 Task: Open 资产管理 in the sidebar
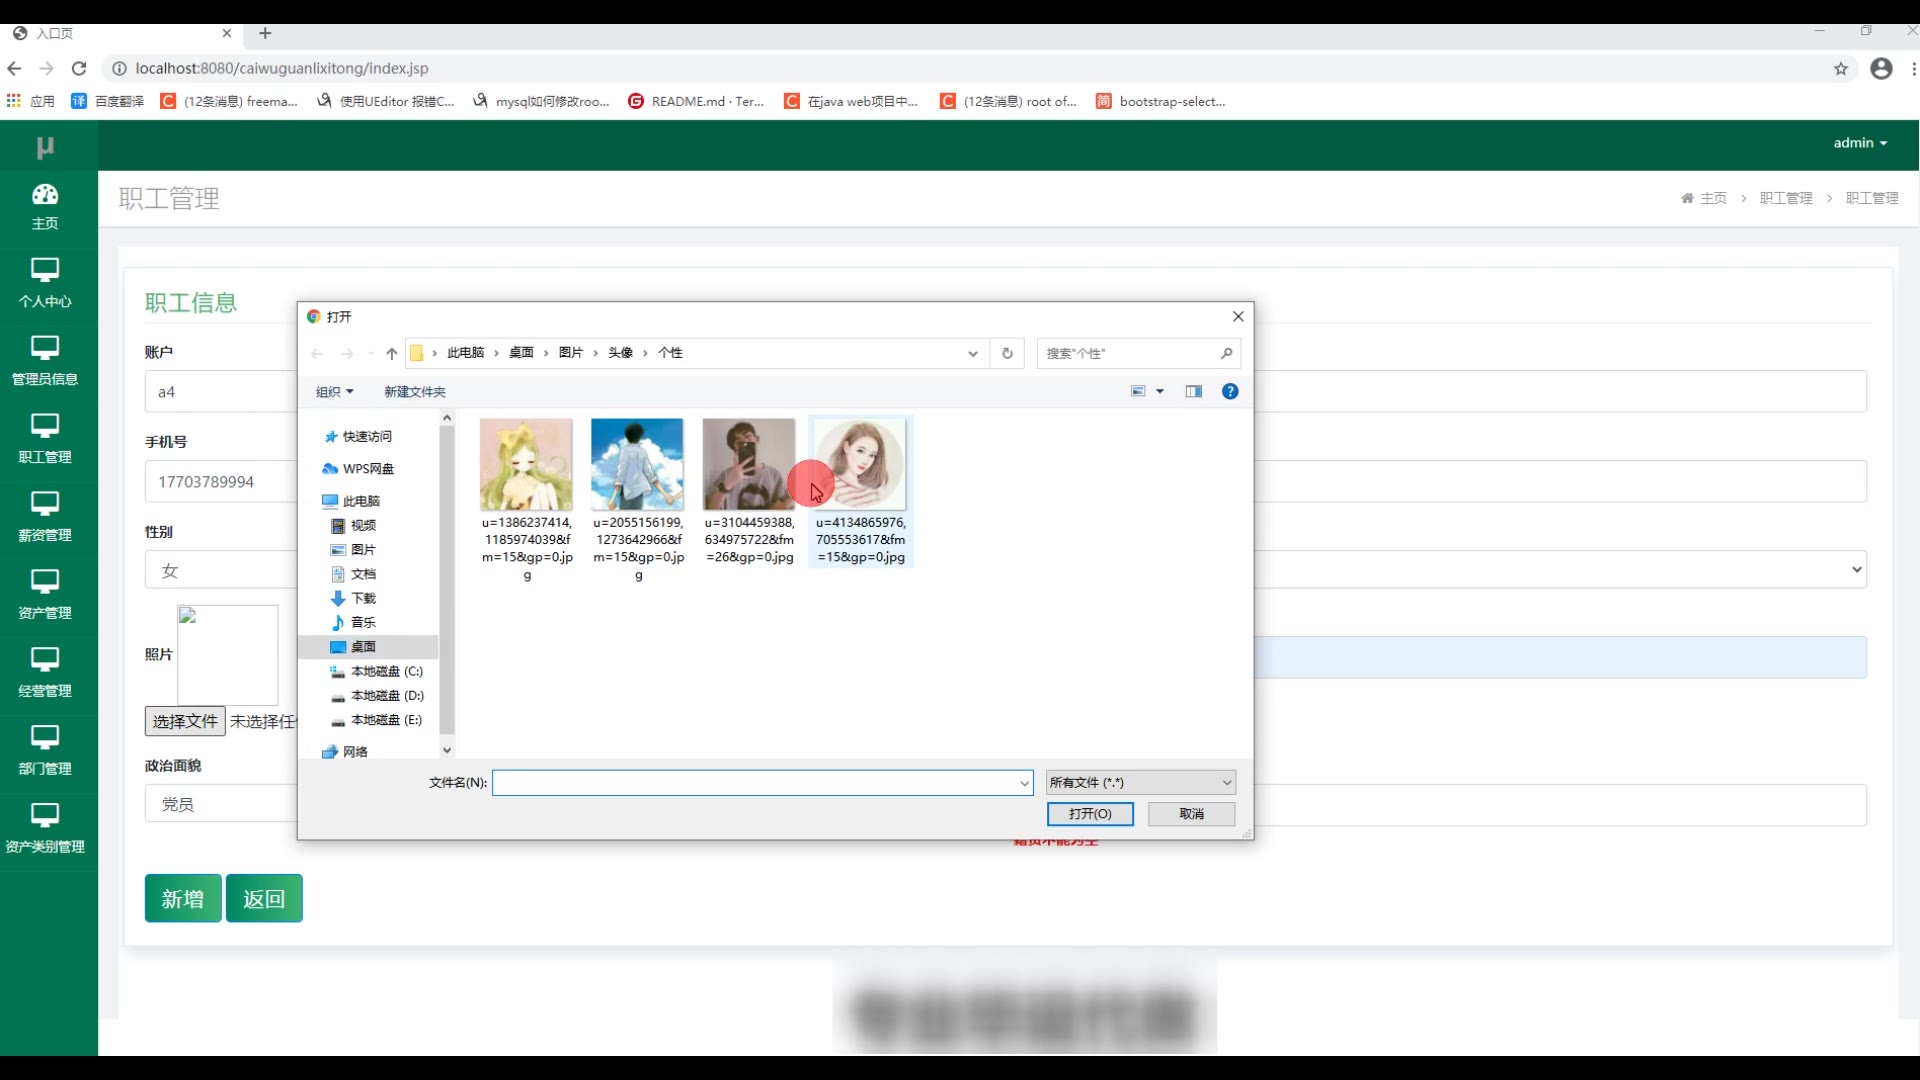click(45, 596)
